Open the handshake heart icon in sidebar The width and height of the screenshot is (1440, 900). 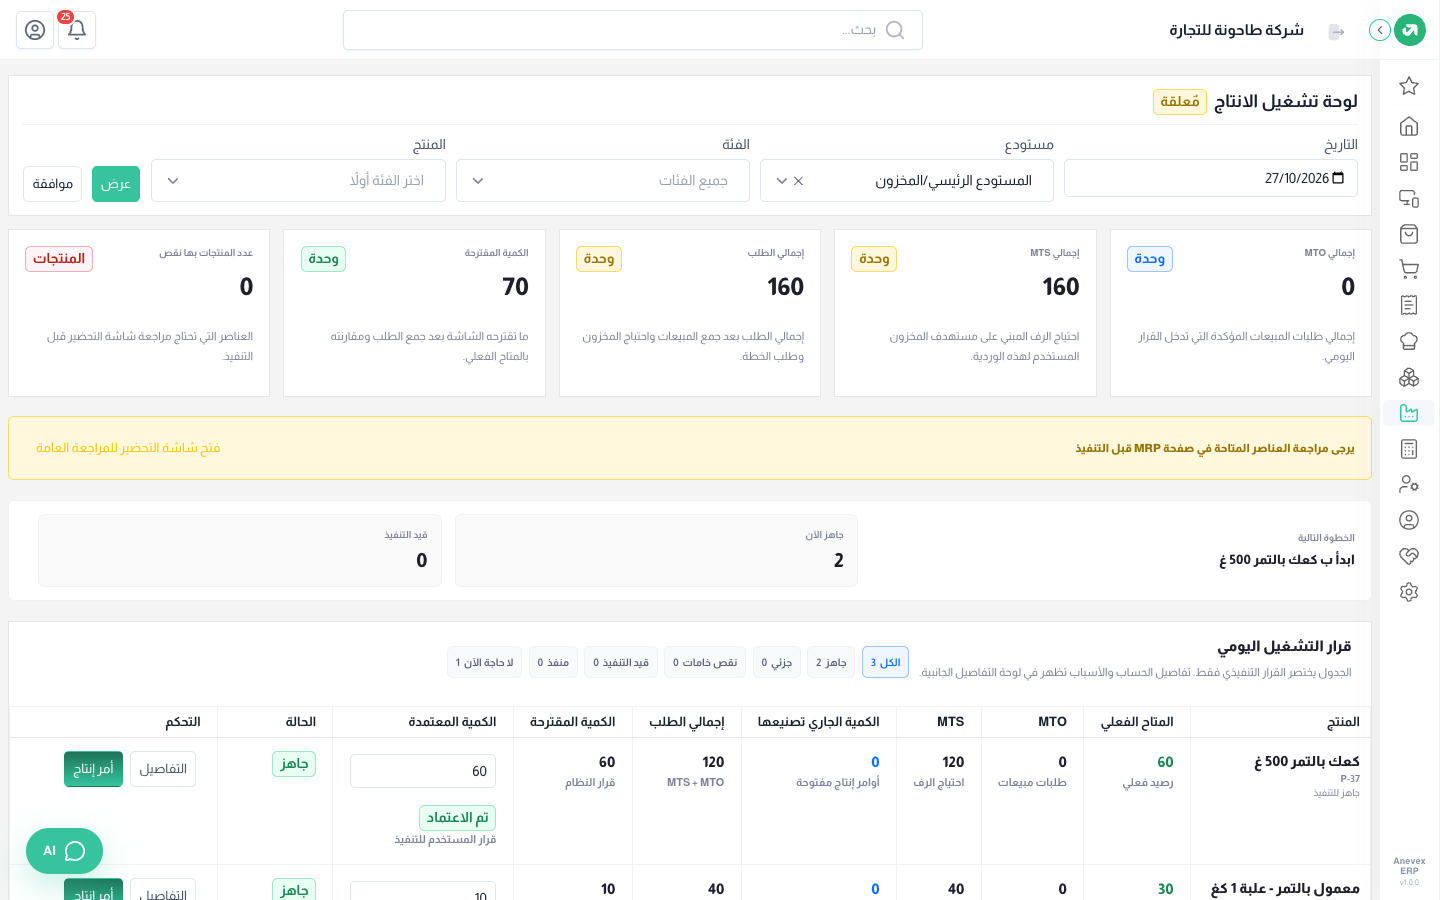coord(1409,556)
